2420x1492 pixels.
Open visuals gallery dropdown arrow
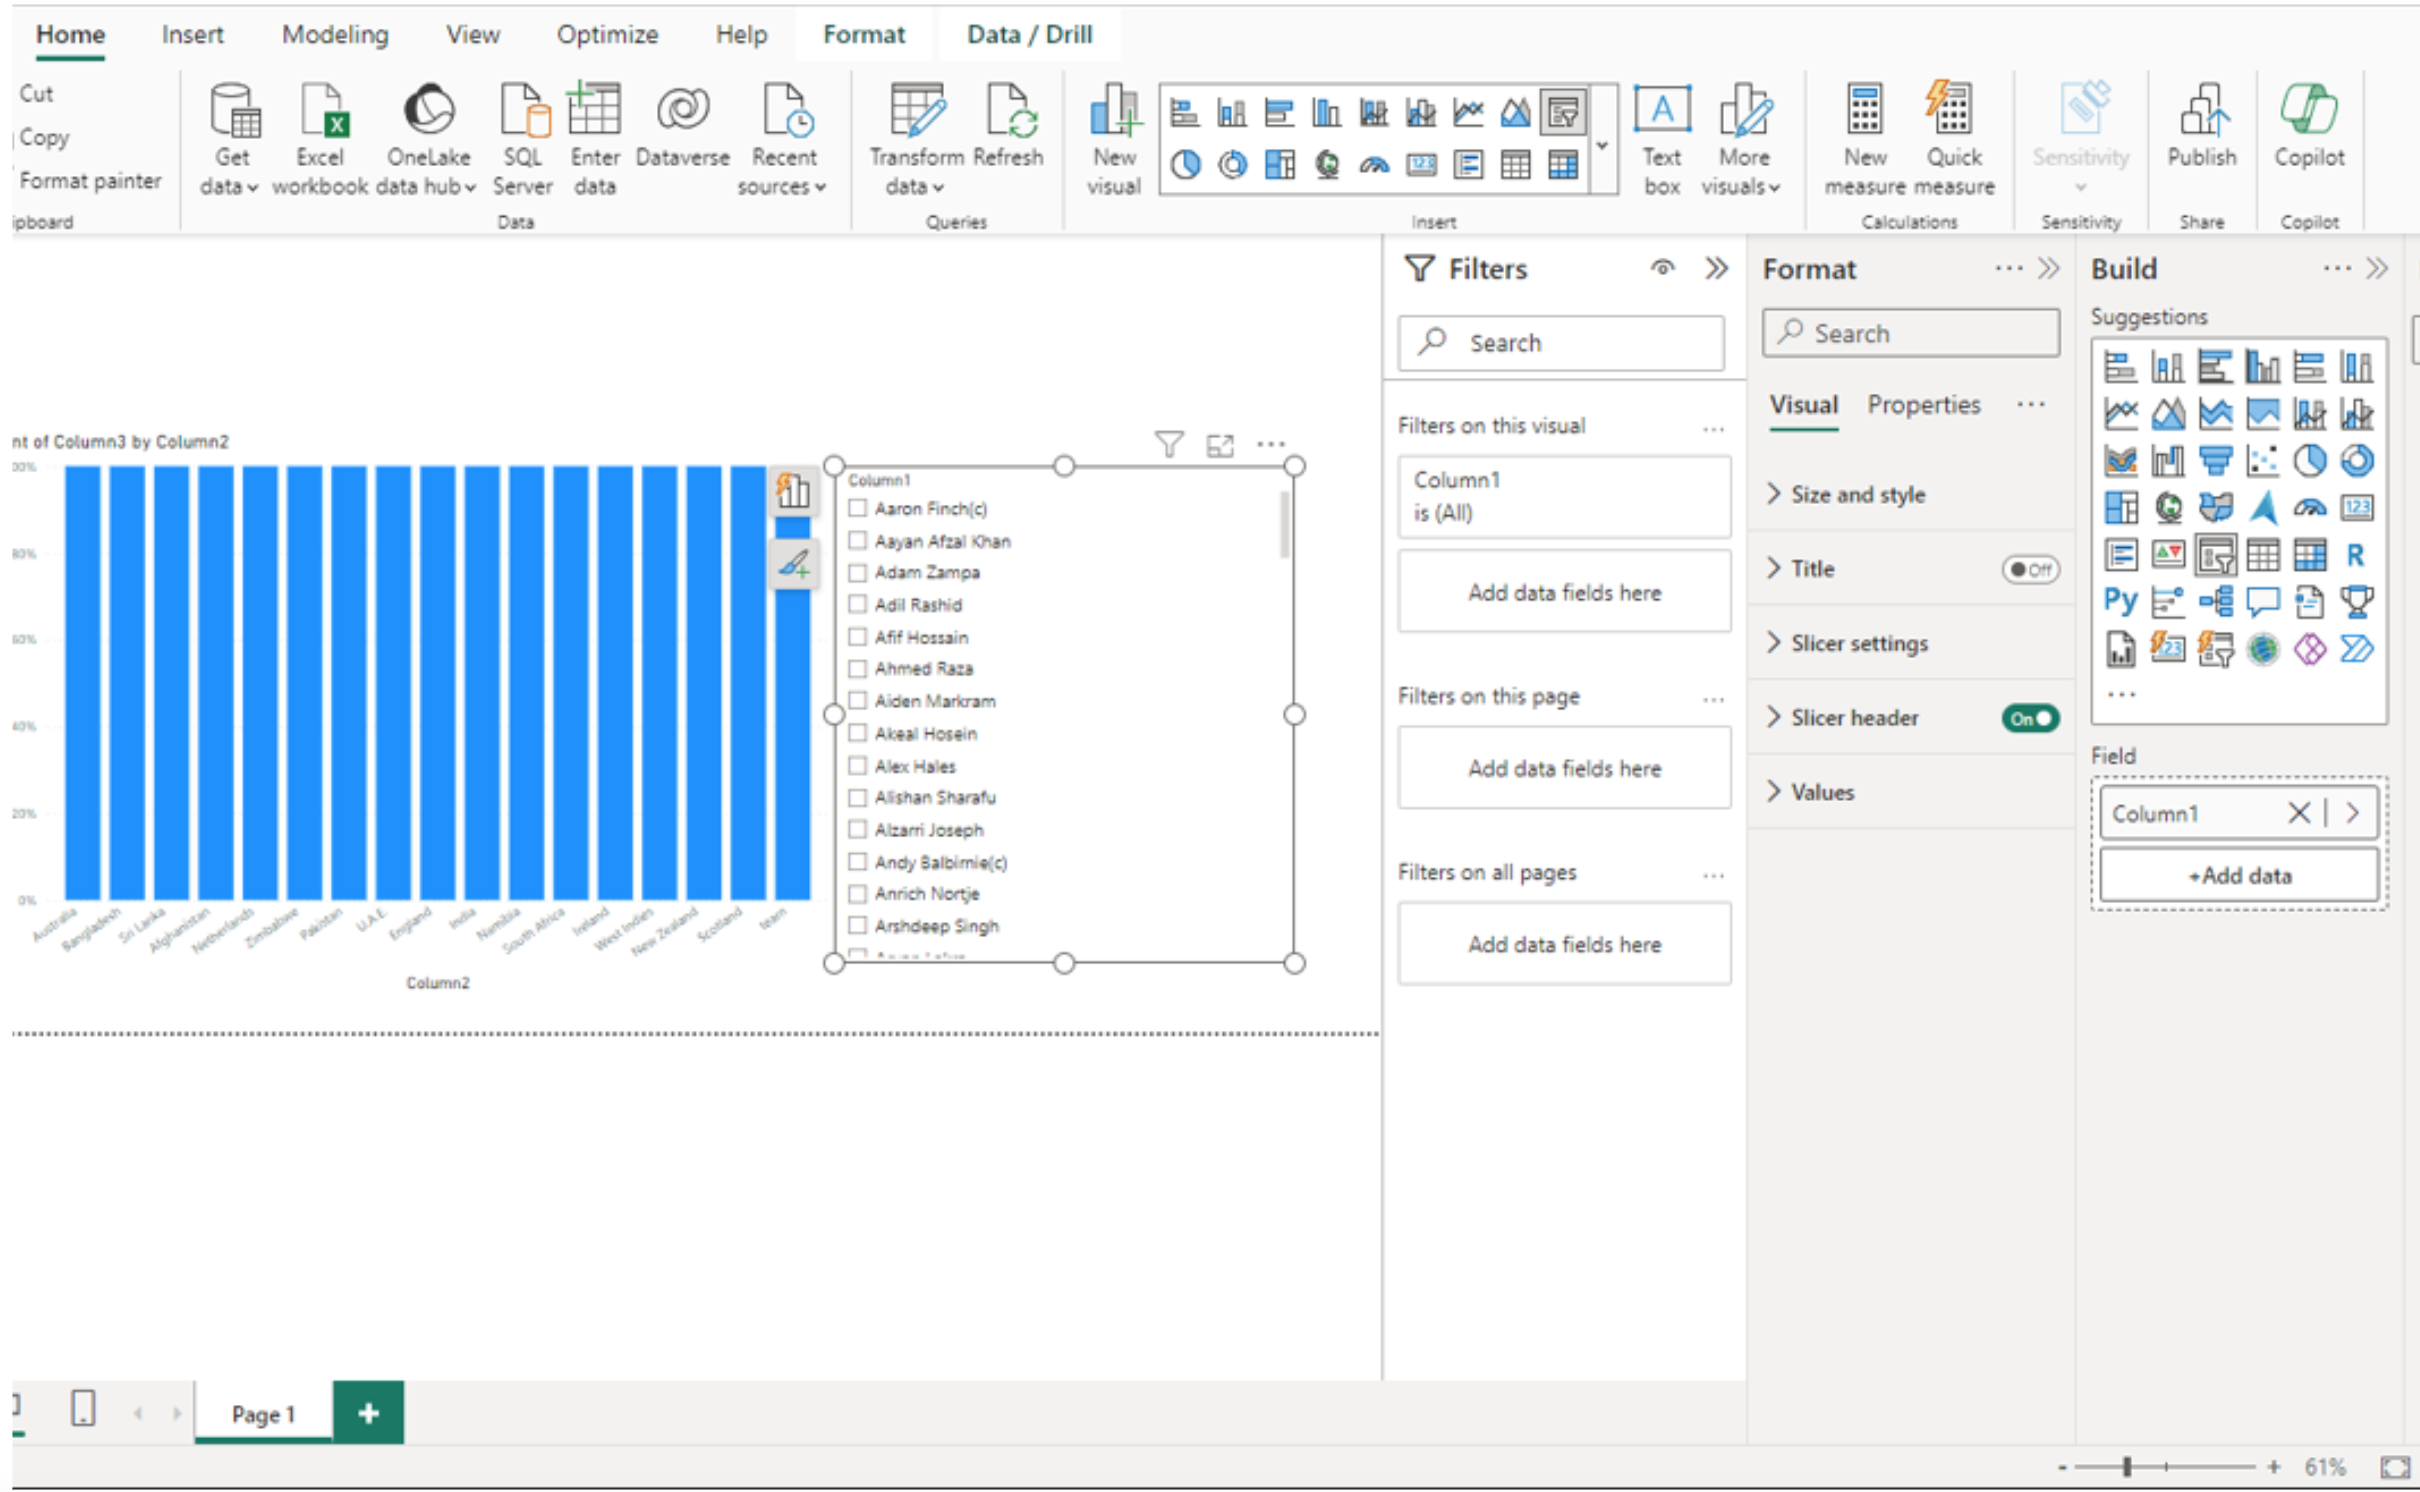[1602, 145]
